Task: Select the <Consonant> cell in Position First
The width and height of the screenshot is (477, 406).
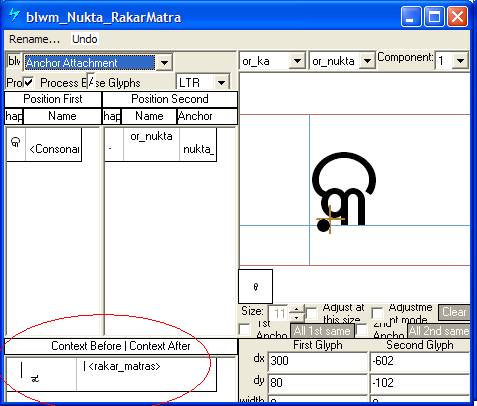Action: [53, 145]
